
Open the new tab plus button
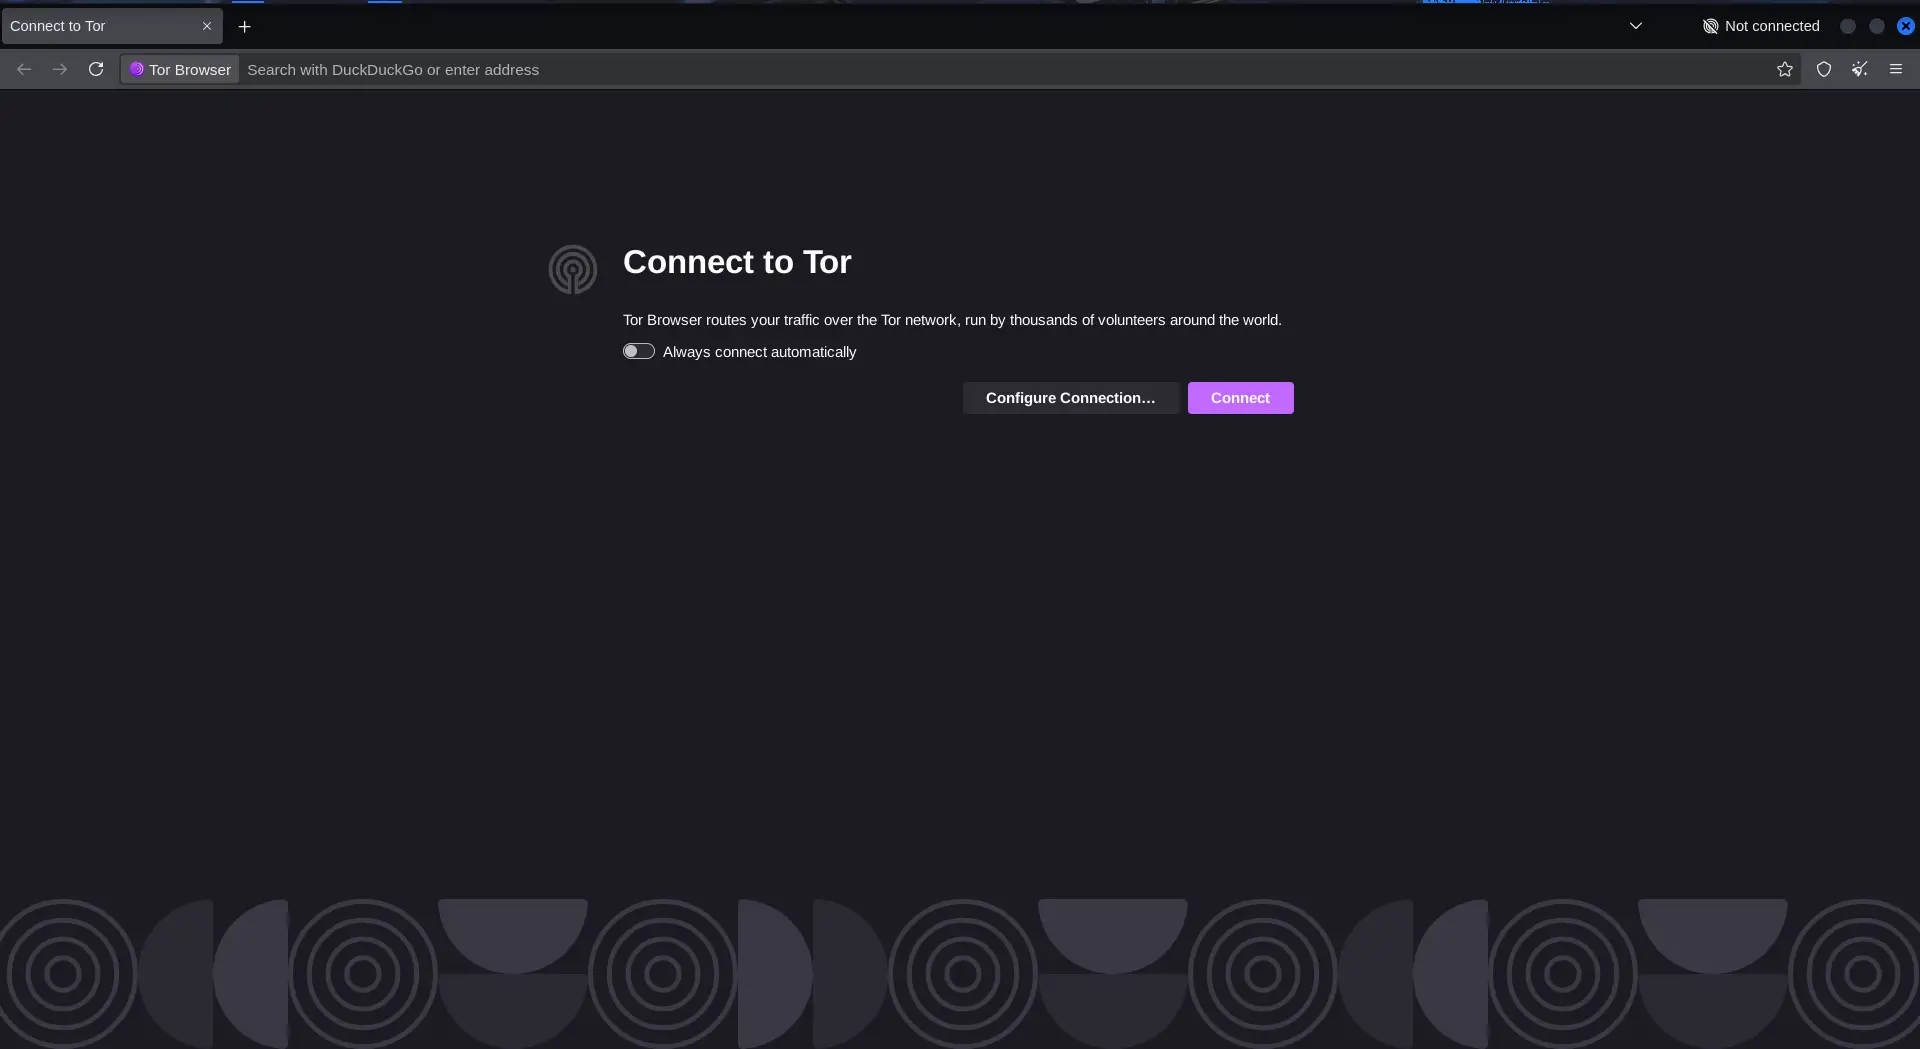(x=244, y=26)
